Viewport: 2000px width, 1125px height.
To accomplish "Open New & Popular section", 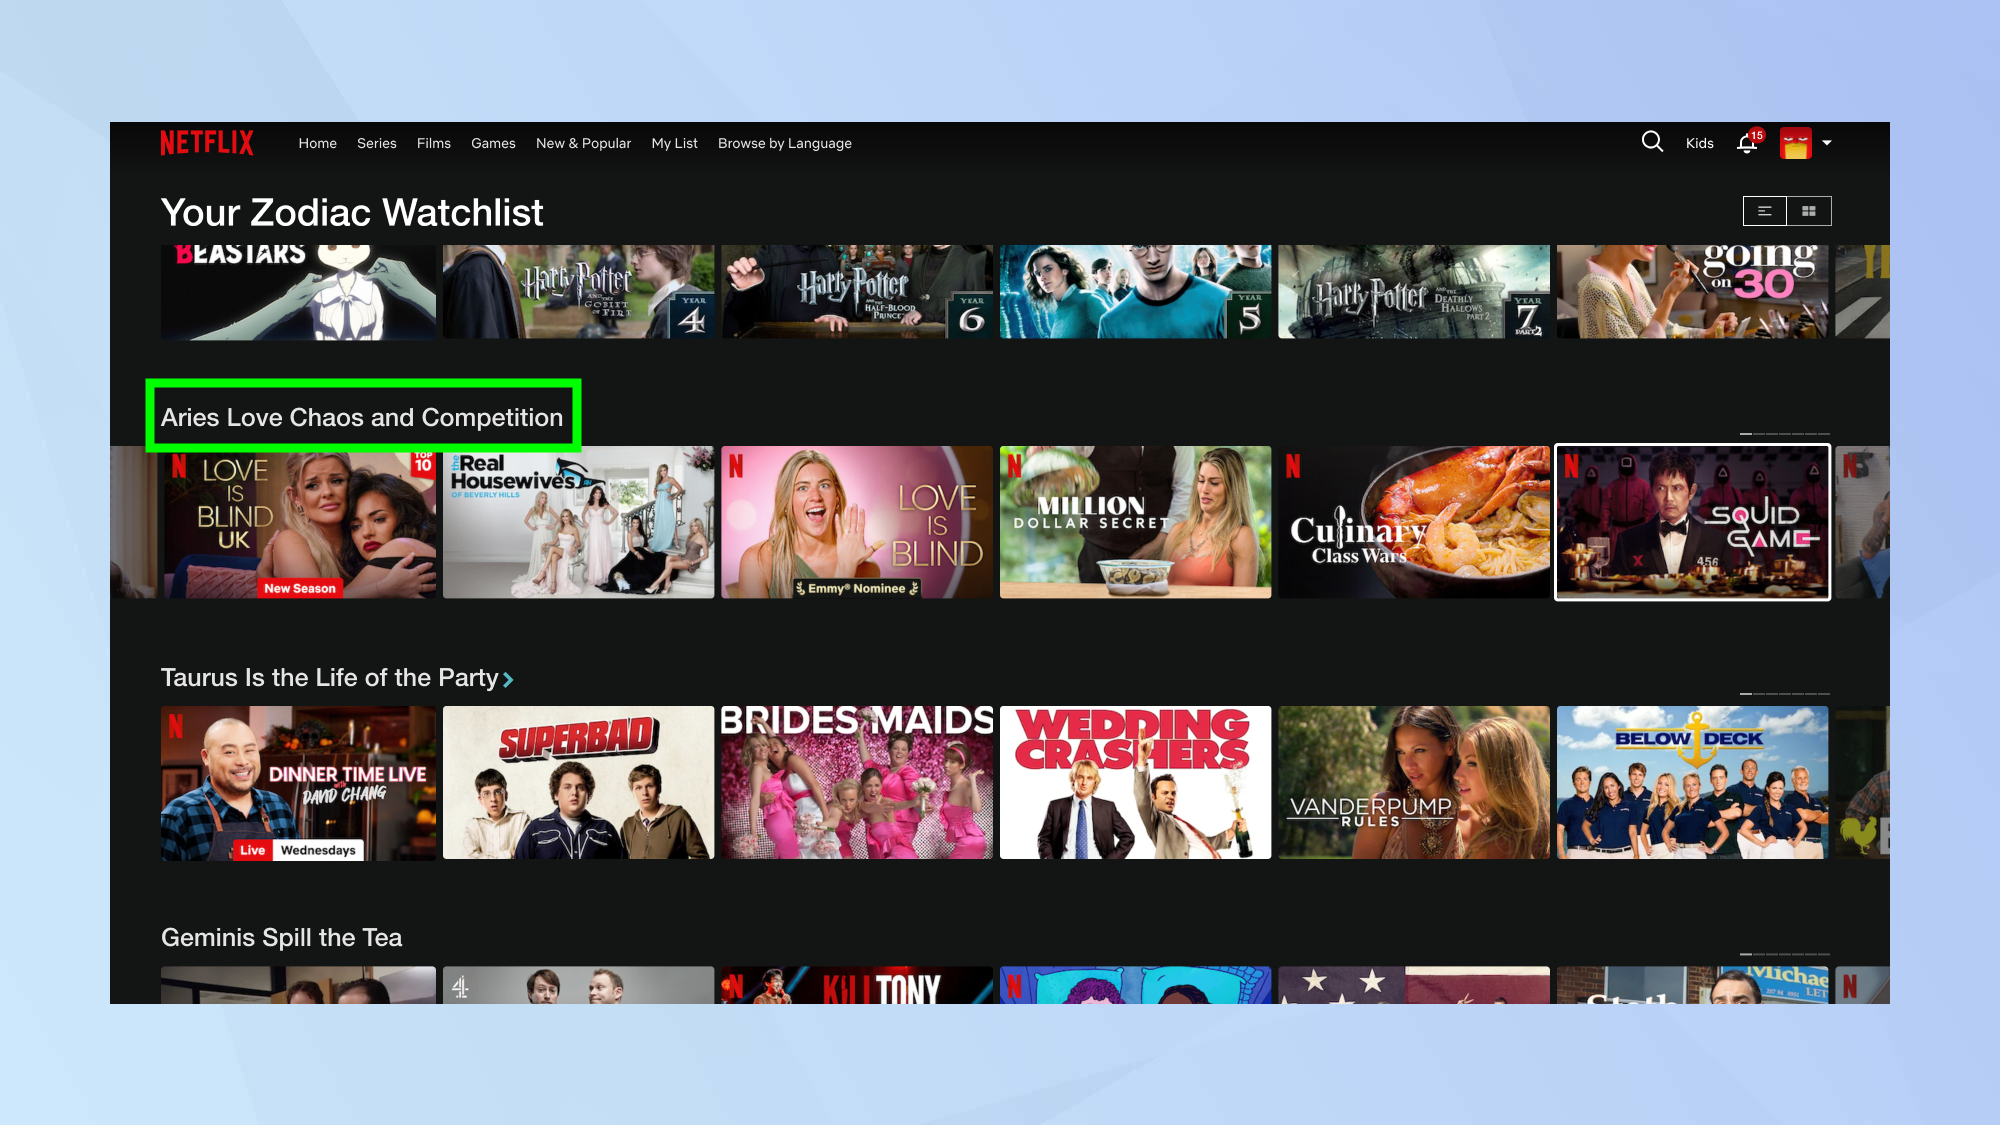I will pos(583,143).
